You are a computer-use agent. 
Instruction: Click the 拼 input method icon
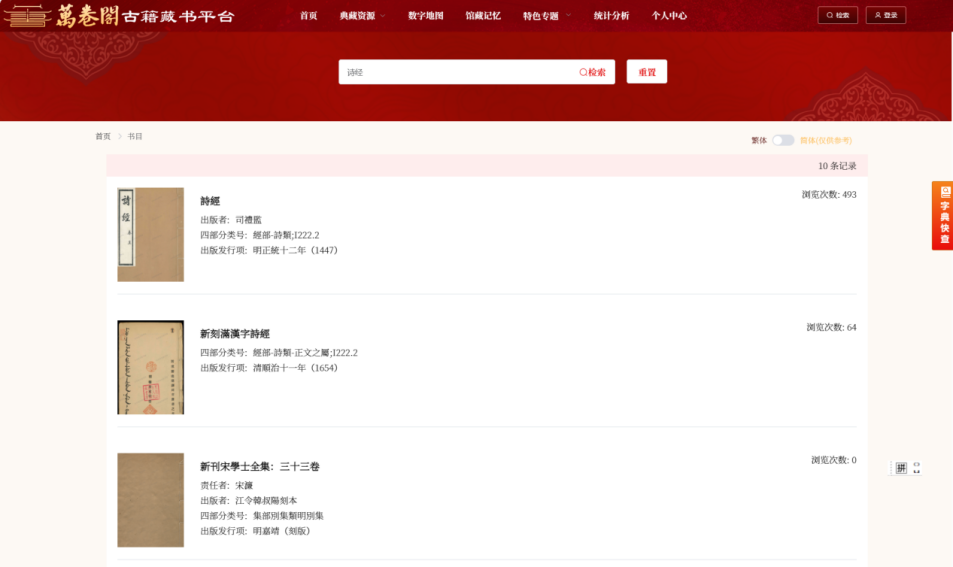[x=900, y=468]
